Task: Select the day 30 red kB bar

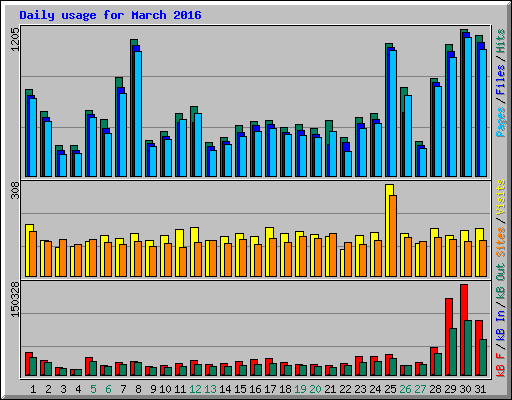Action: point(463,330)
